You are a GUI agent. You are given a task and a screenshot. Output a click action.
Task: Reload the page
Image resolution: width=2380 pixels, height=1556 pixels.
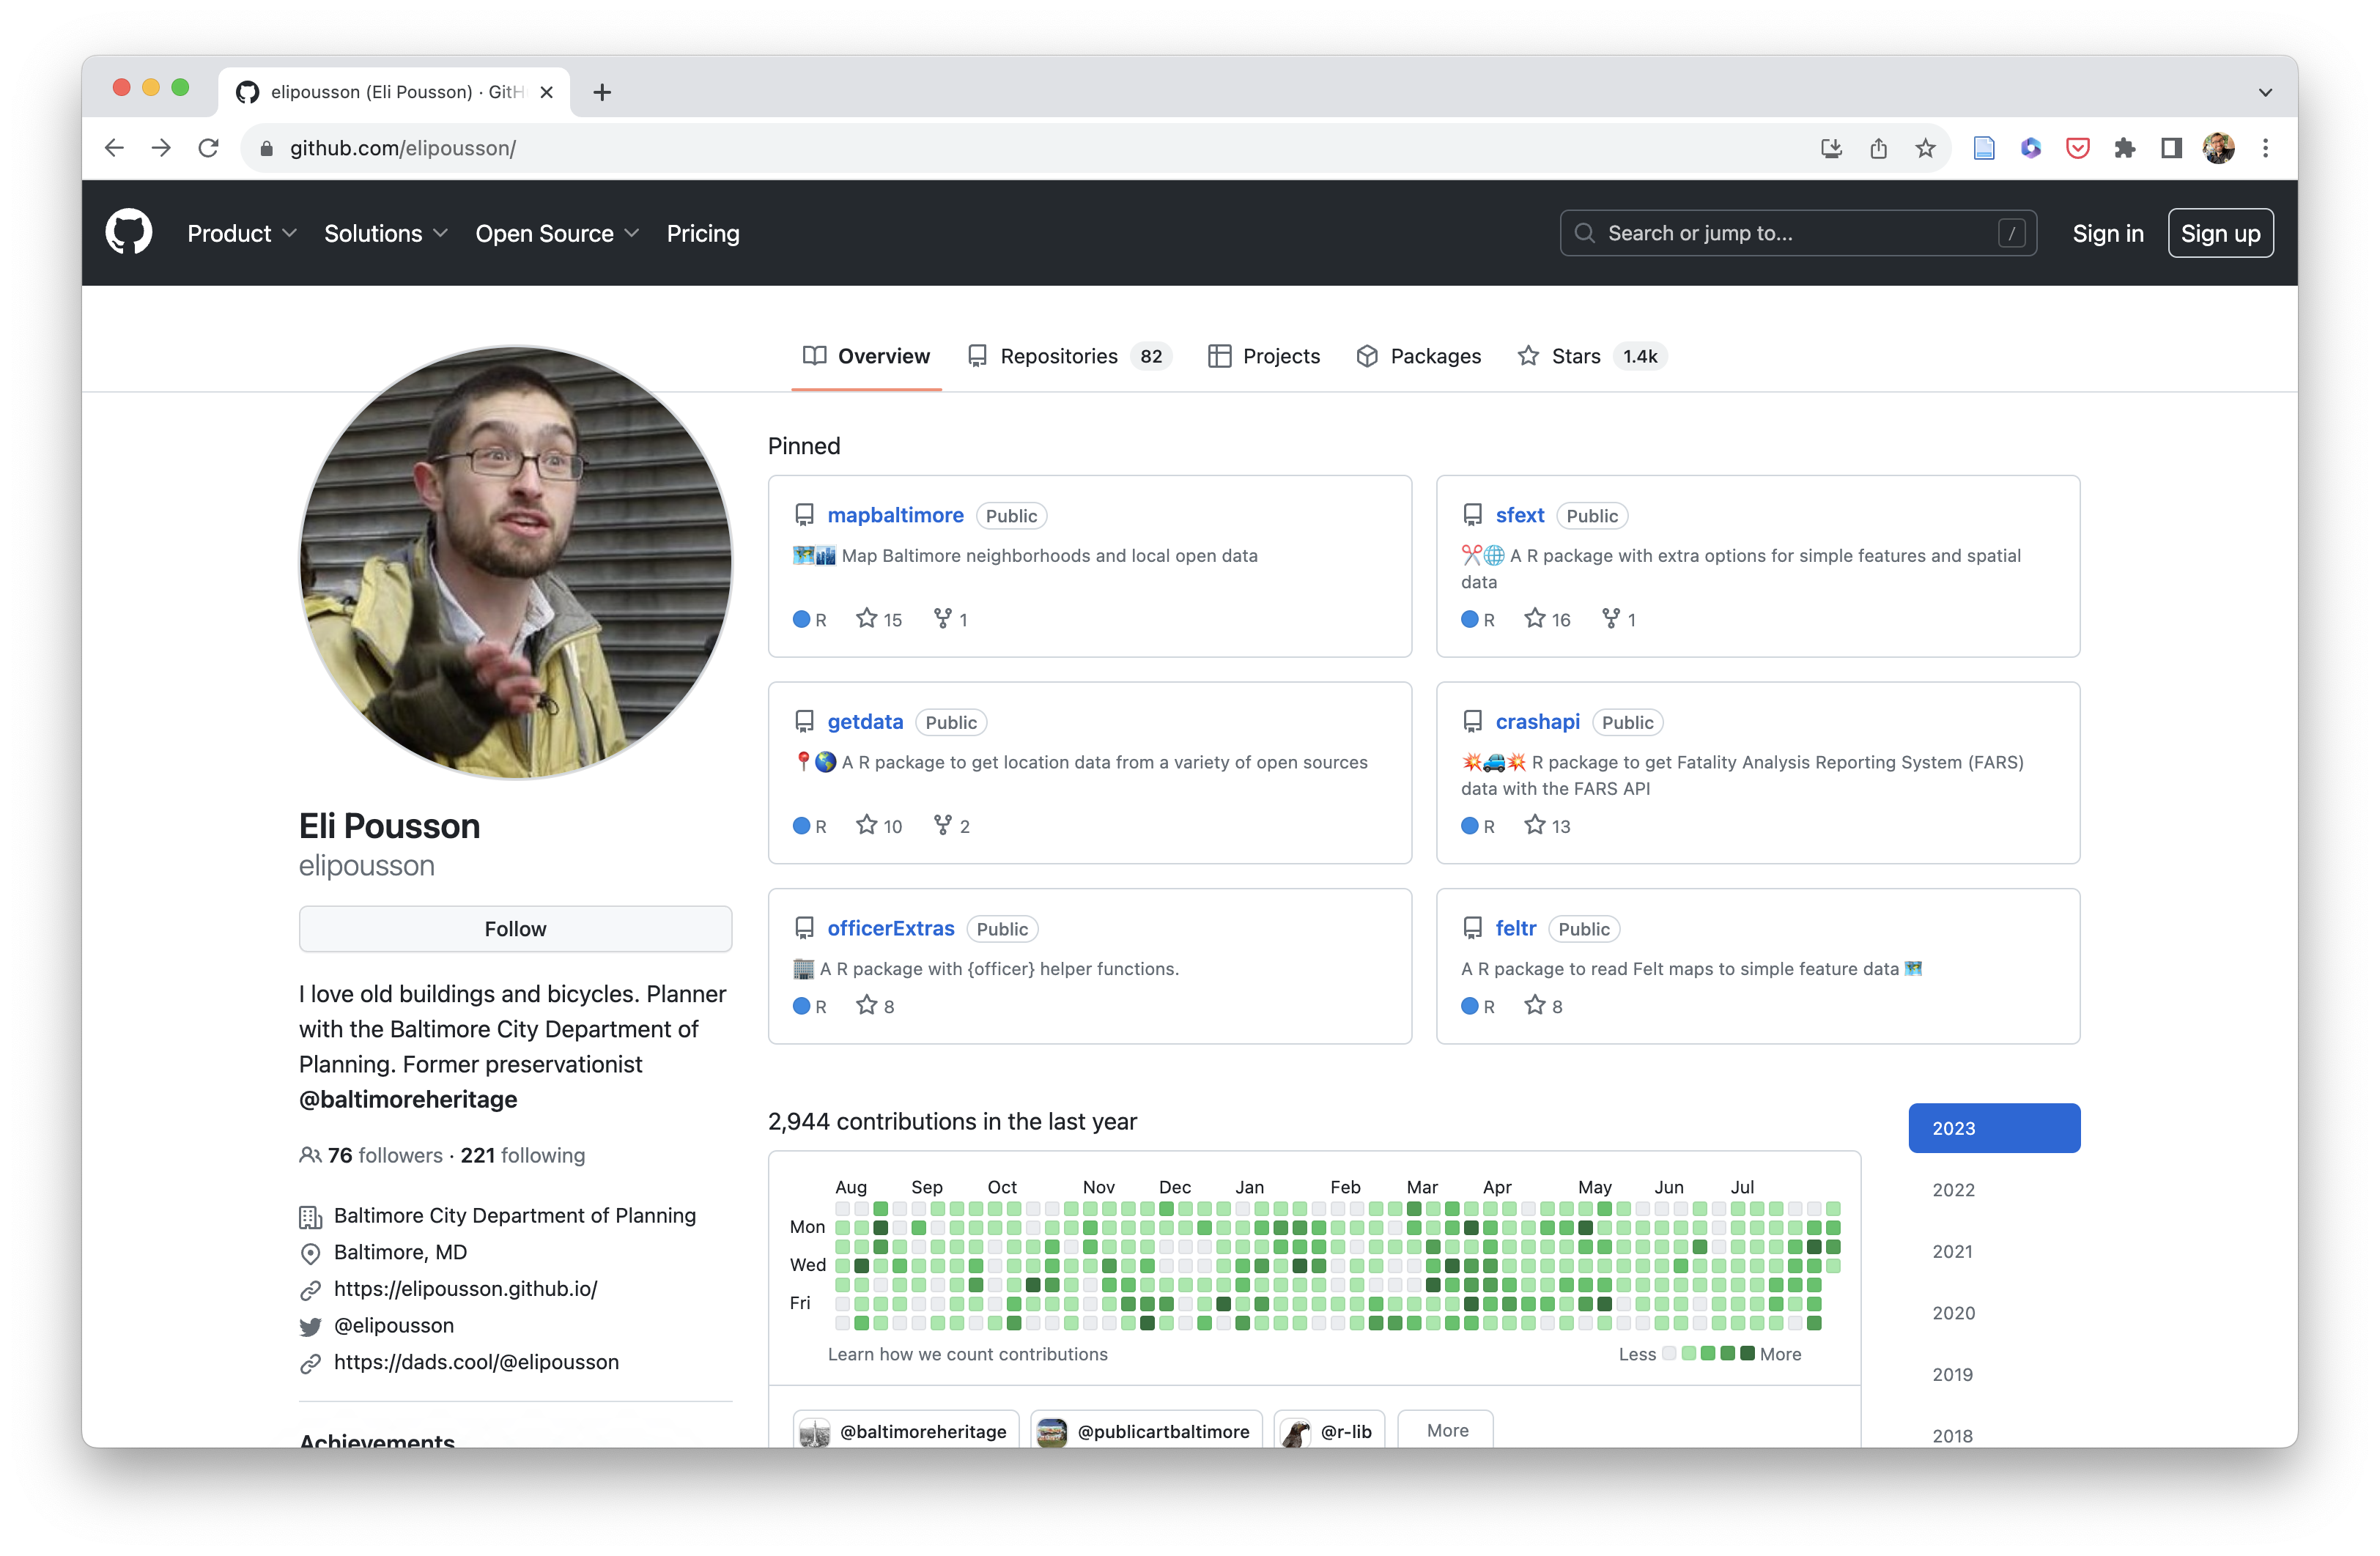pos(208,148)
